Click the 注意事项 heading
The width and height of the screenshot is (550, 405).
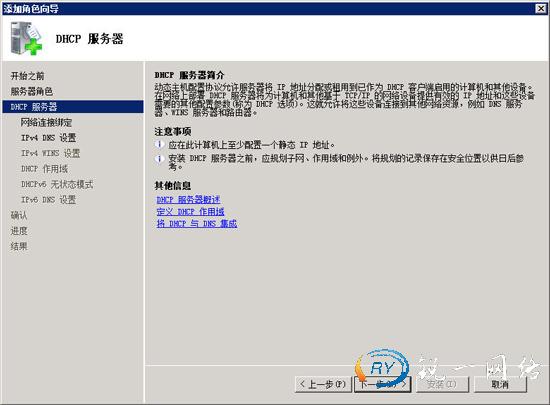tap(173, 131)
